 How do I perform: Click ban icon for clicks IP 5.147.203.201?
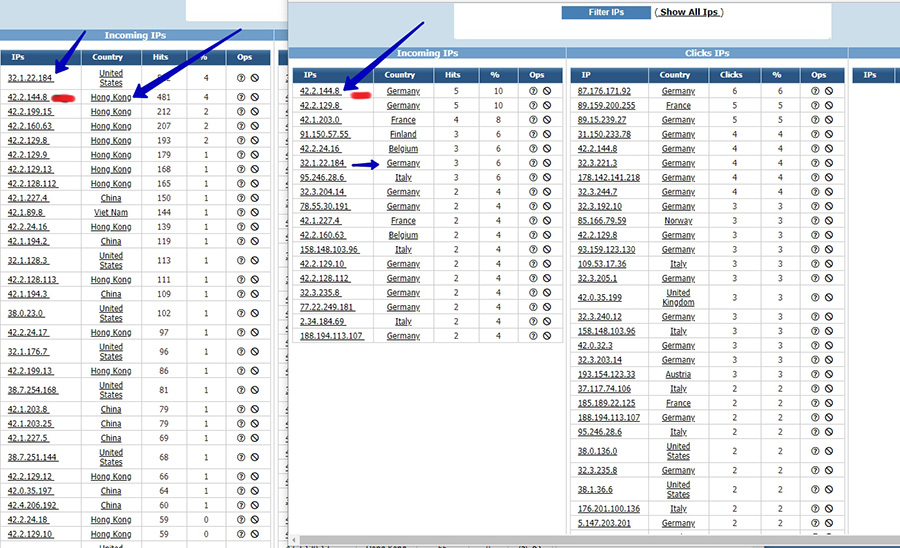point(829,523)
